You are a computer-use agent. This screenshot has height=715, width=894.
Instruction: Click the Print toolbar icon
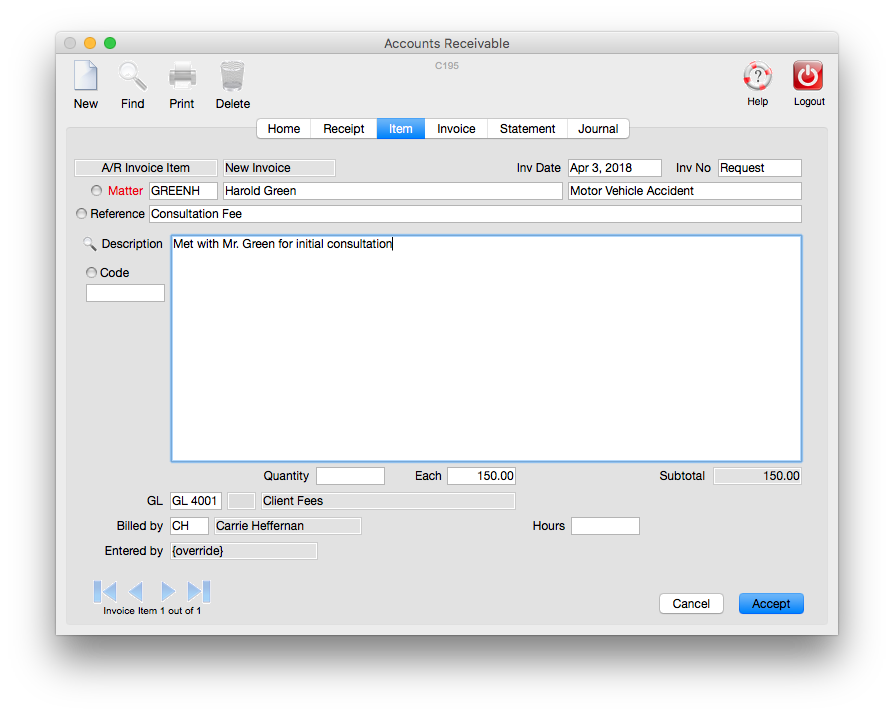182,77
